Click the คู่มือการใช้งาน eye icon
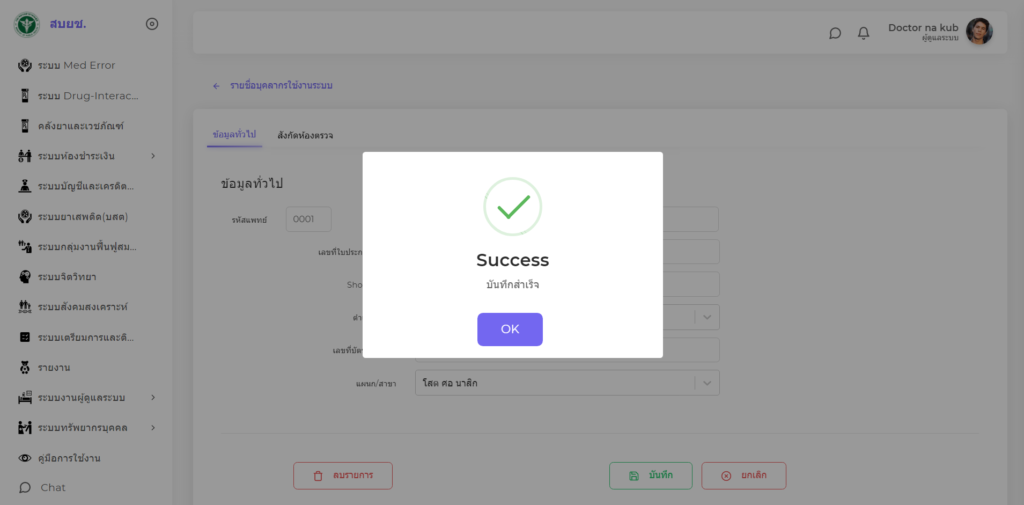 25,458
